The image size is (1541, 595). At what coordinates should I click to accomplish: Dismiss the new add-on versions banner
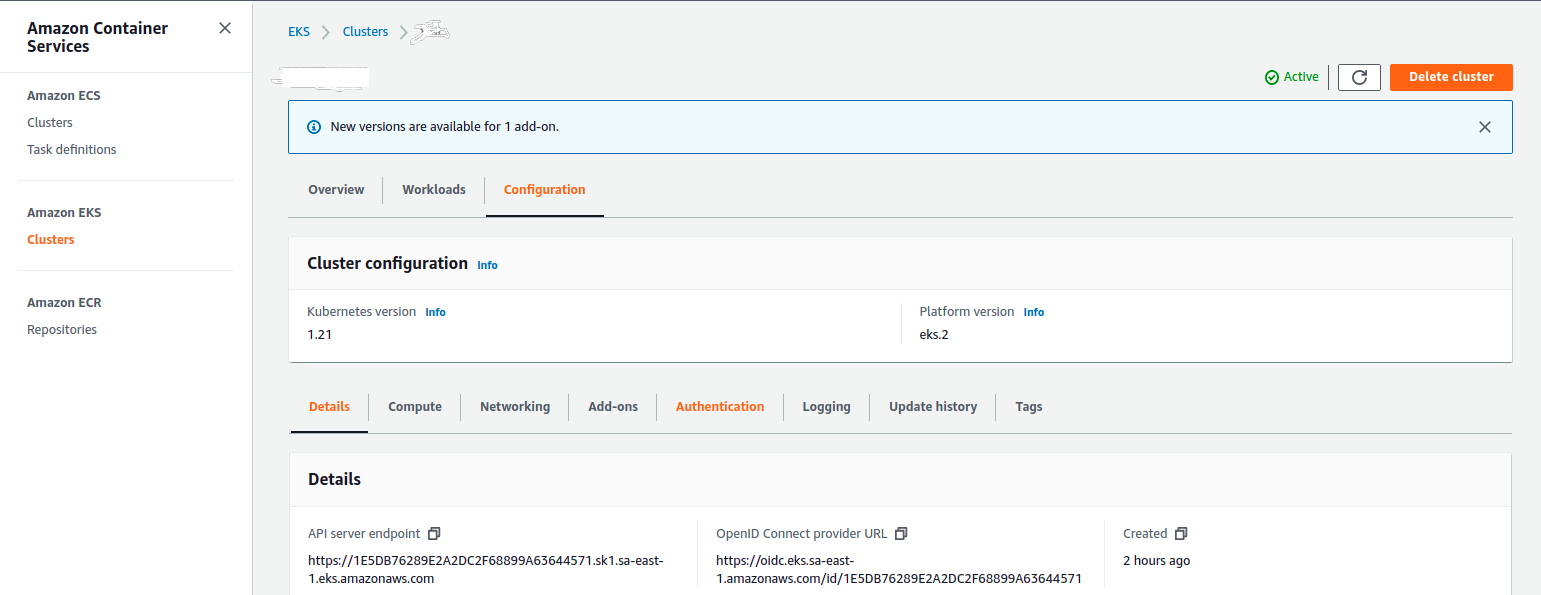click(x=1485, y=127)
